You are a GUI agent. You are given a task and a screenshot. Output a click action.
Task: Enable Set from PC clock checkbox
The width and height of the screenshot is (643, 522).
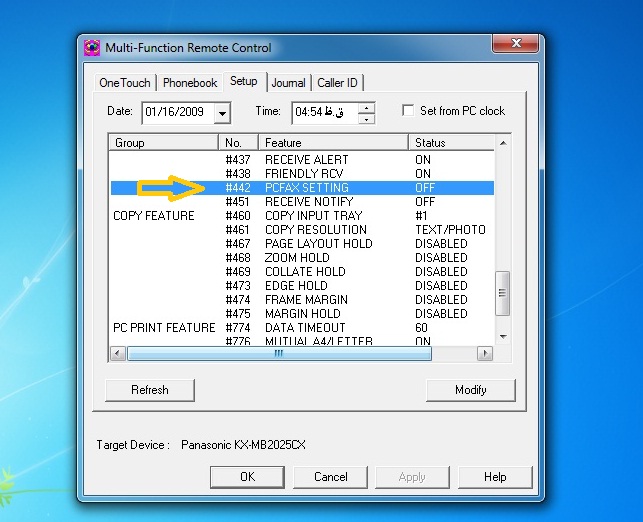coord(408,111)
